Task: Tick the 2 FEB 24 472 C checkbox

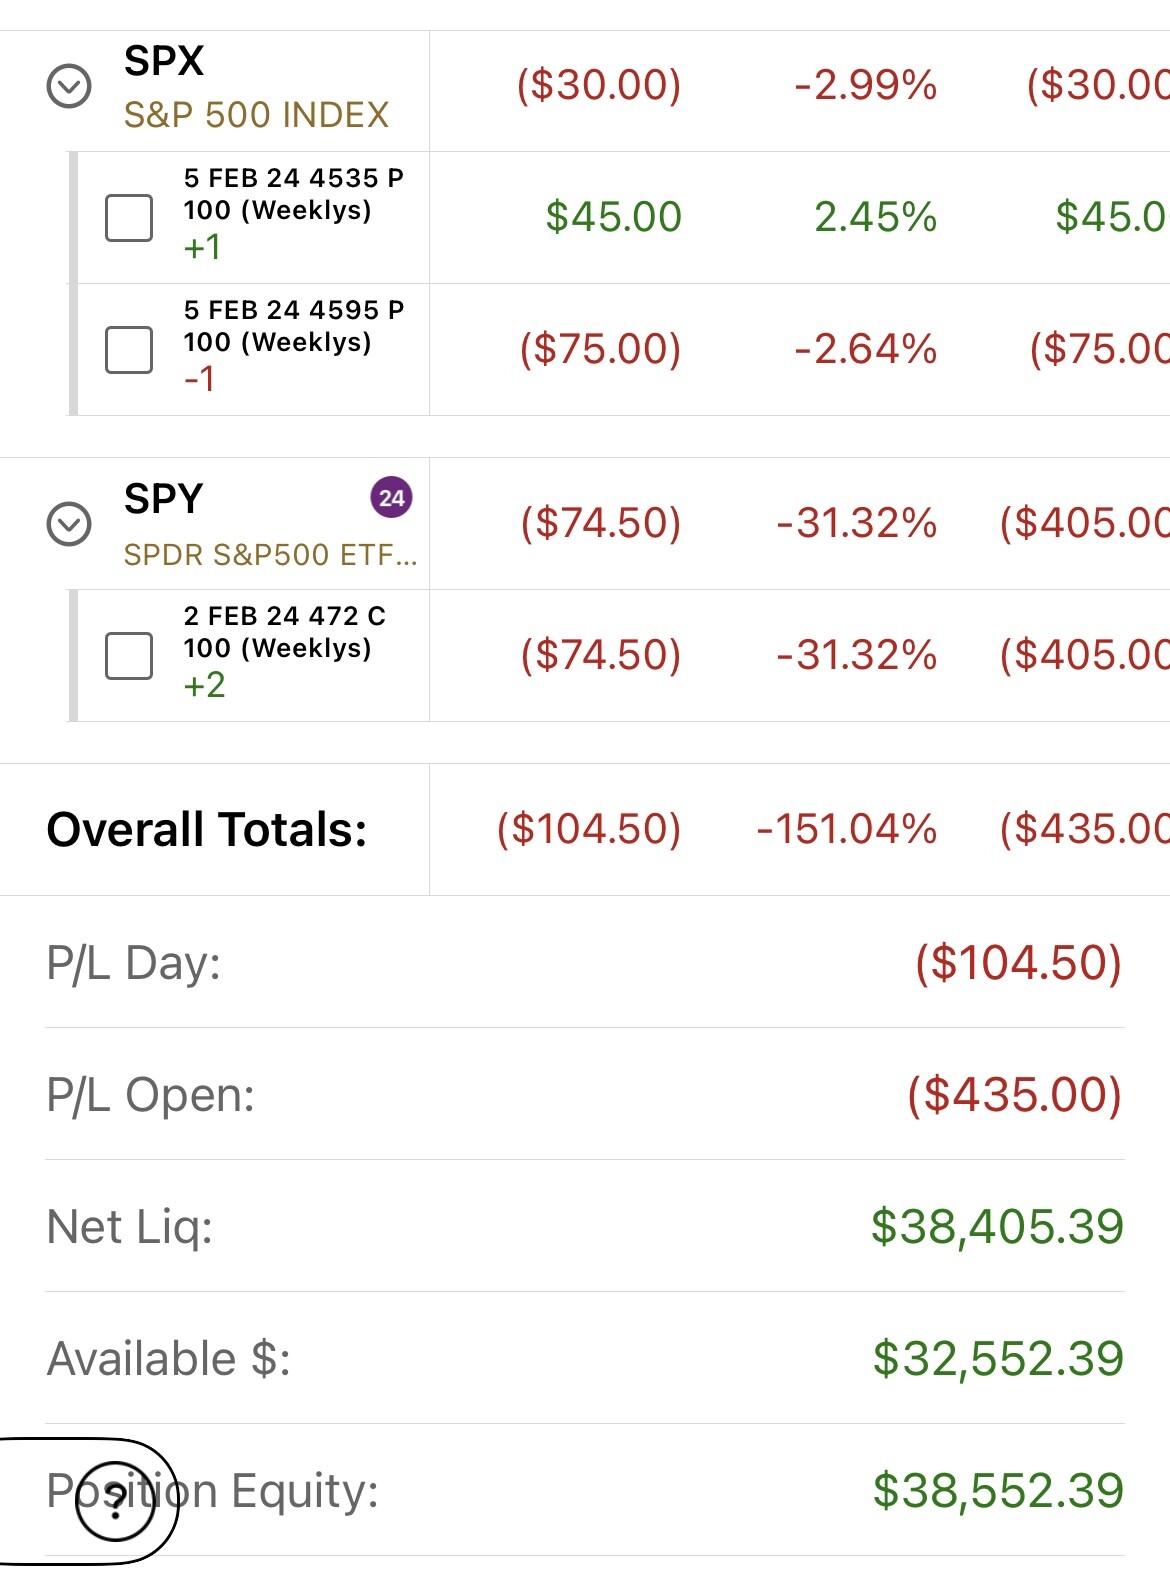Action: (129, 656)
